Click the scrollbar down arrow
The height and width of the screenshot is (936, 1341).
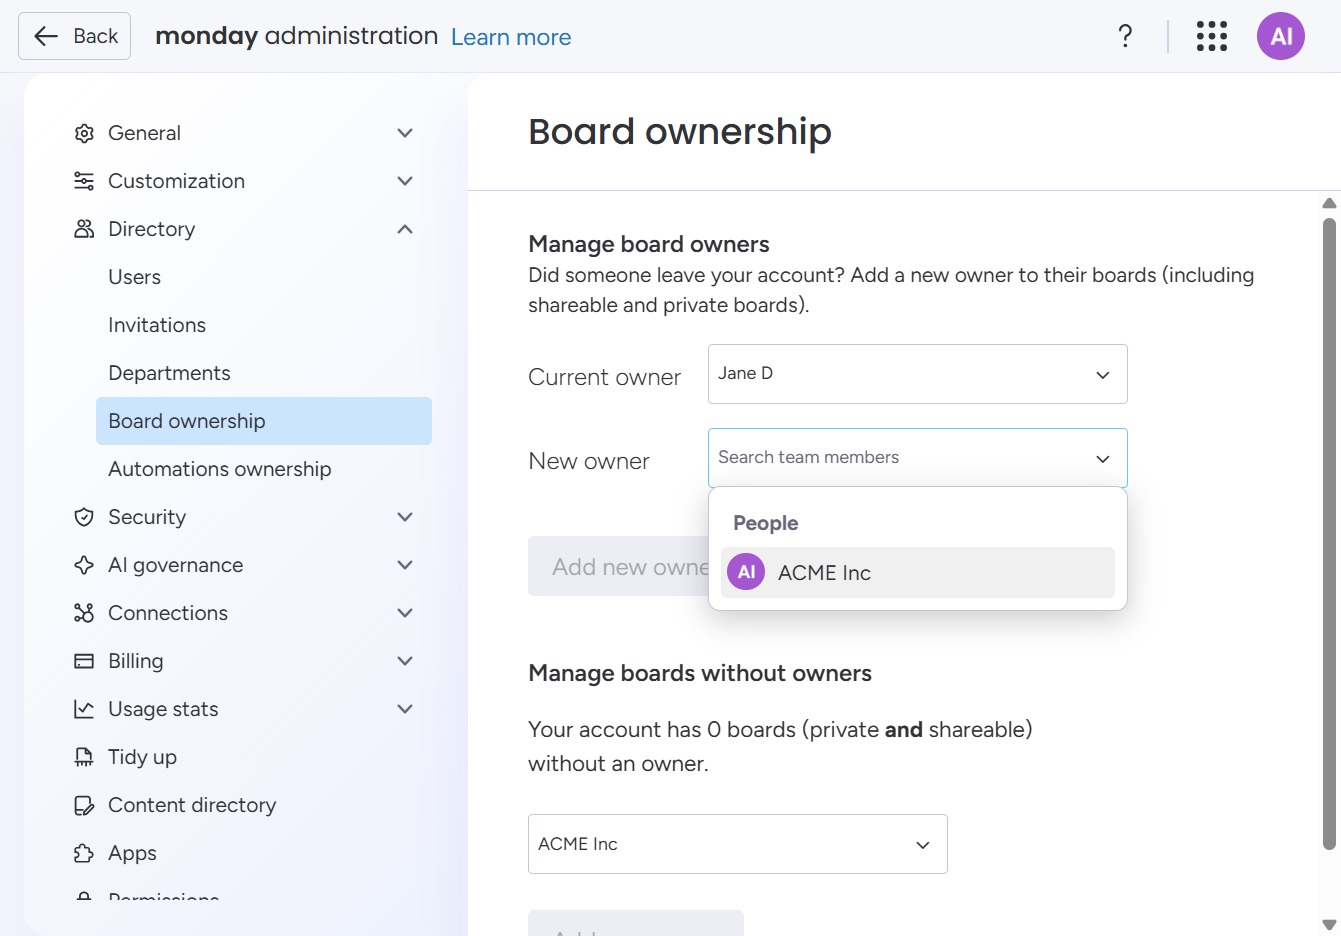click(1329, 924)
